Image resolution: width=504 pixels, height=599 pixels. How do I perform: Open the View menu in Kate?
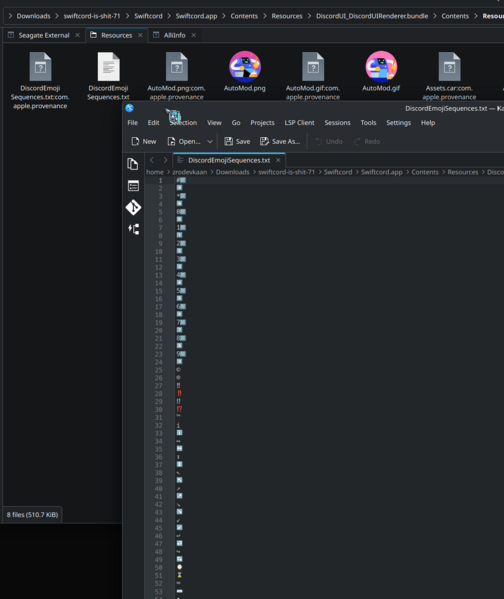tap(214, 123)
